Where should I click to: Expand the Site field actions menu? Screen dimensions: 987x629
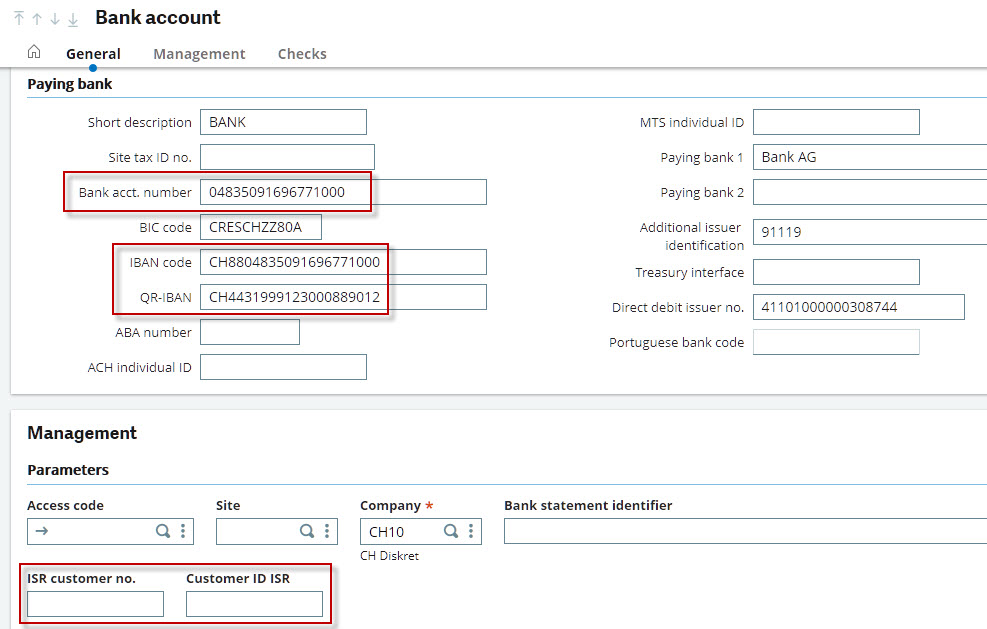327,532
